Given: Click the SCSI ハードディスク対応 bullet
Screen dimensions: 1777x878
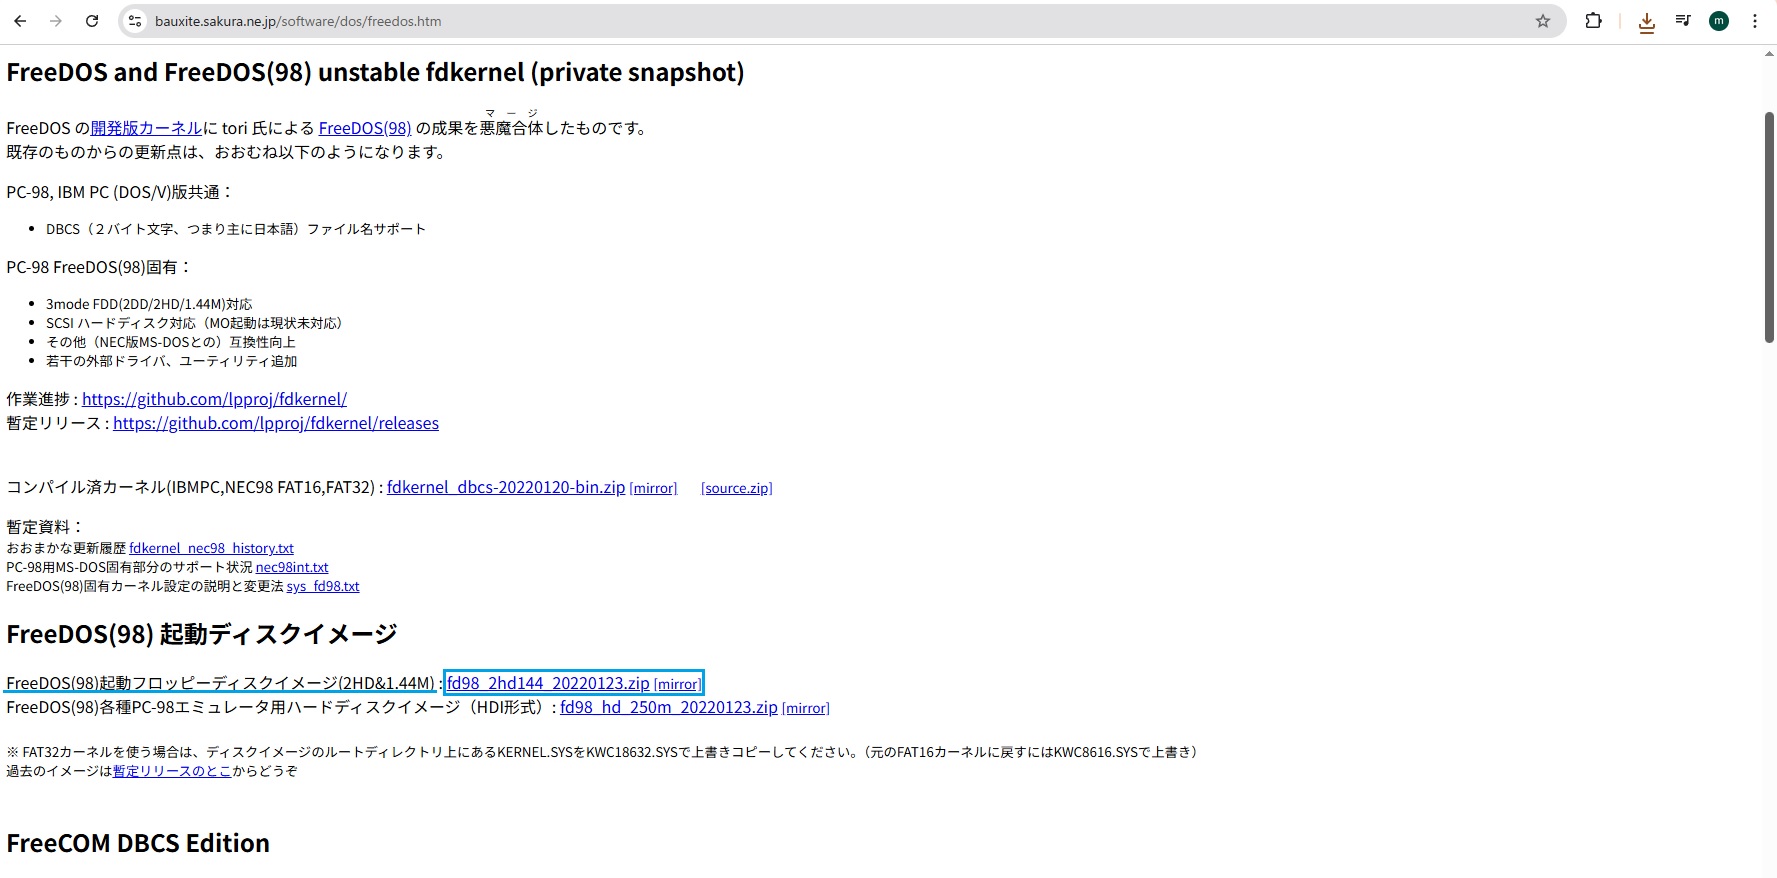Looking at the screenshot, I should tap(197, 323).
